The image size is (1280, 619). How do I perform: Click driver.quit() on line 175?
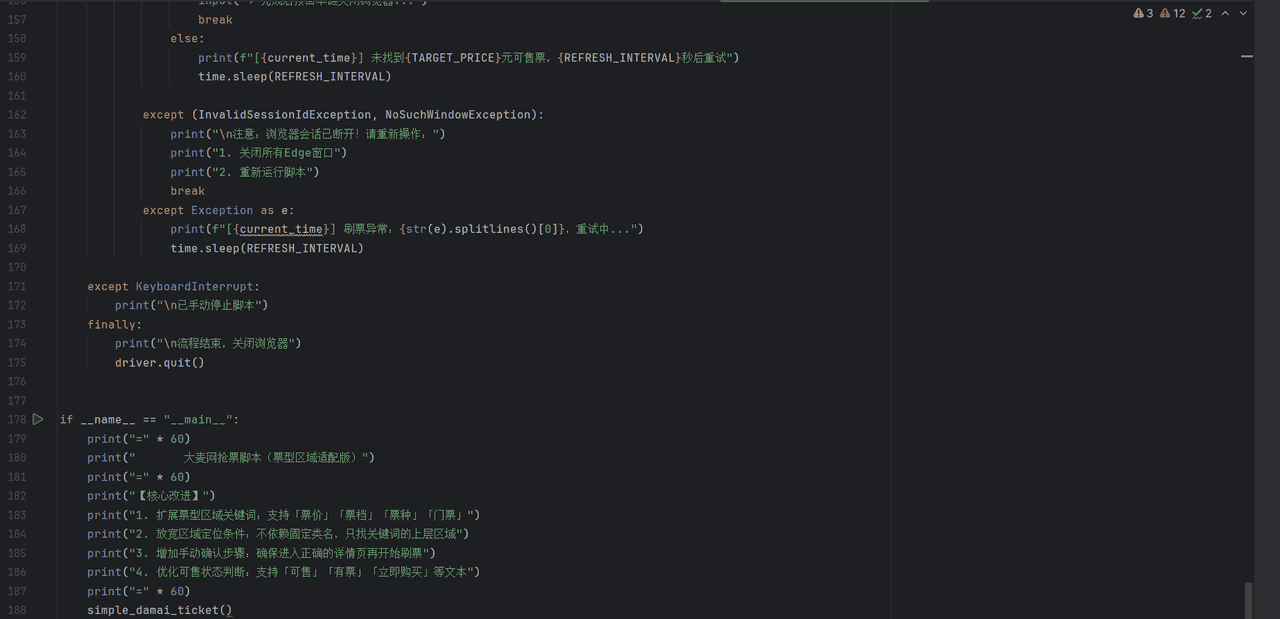159,363
